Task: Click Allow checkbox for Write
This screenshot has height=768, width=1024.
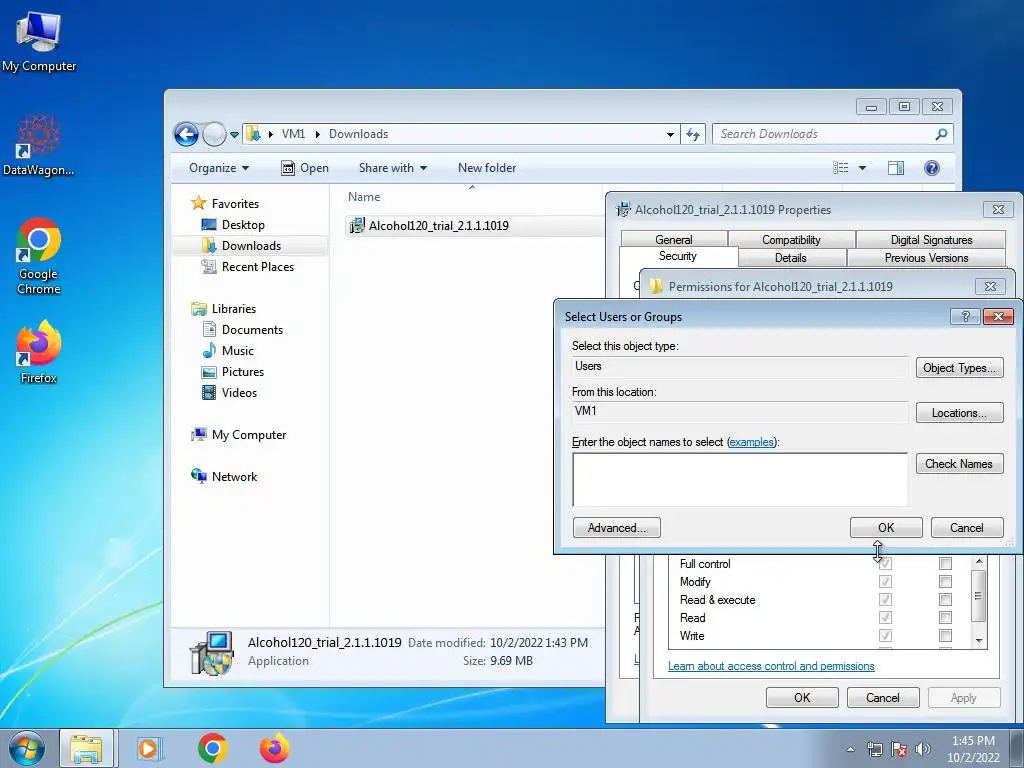Action: (x=885, y=635)
